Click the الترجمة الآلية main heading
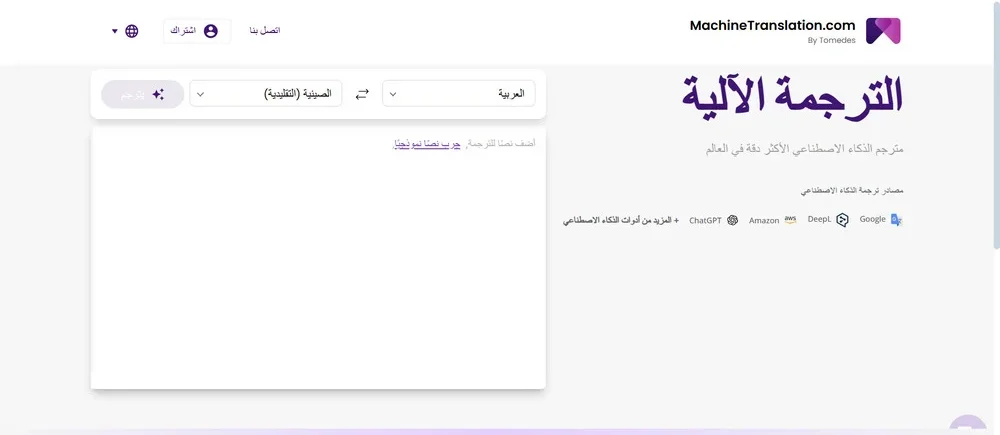The height and width of the screenshot is (435, 1000). point(793,97)
